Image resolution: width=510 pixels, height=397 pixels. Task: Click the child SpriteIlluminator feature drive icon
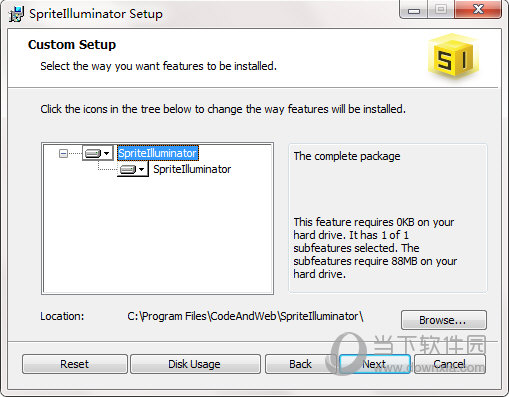[128, 169]
